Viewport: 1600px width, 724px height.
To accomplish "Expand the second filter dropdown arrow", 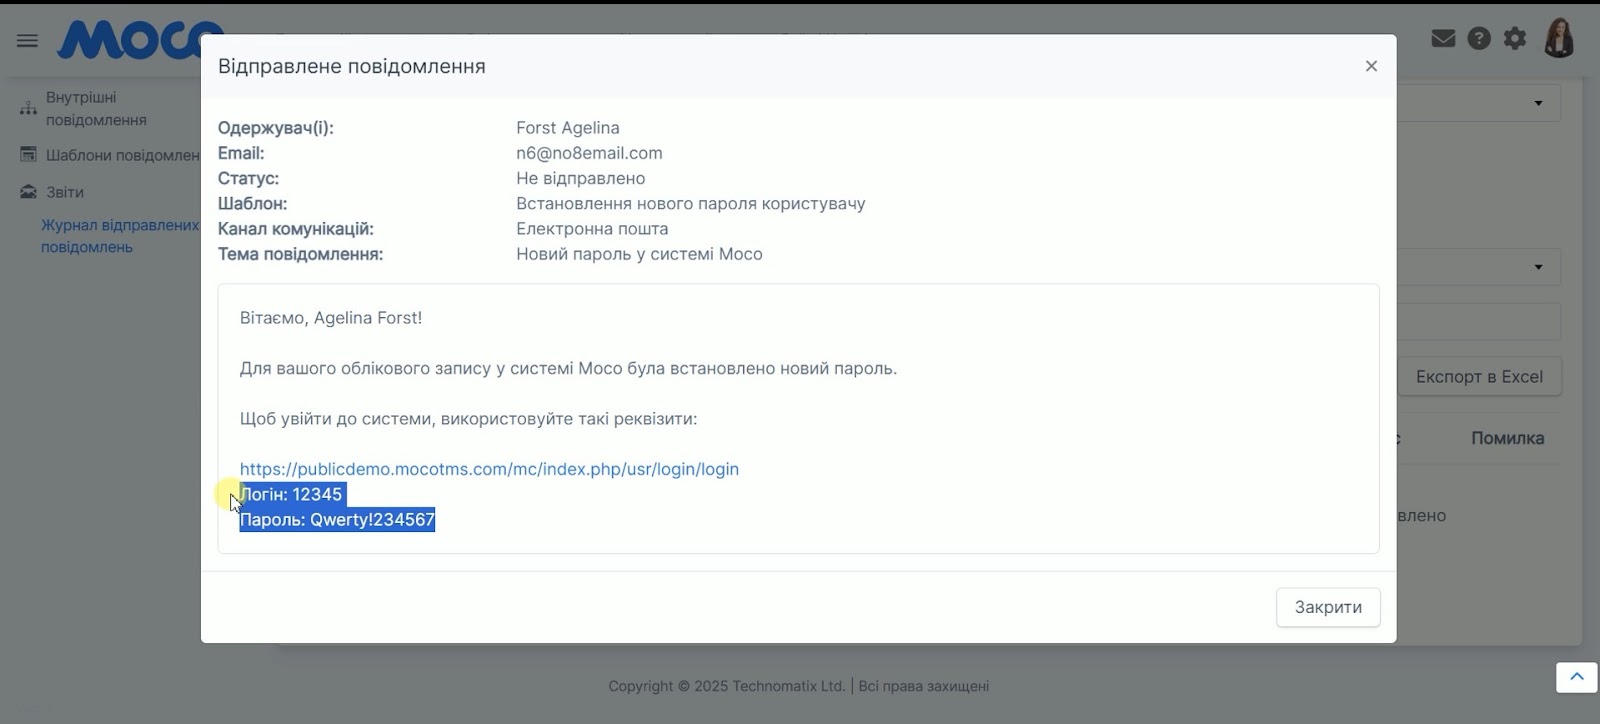I will point(1538,267).
